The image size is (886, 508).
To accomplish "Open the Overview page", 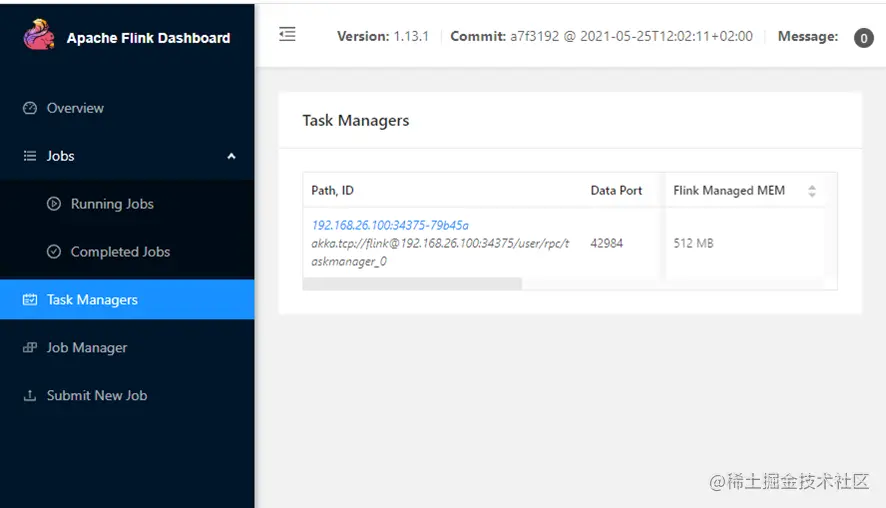I will [x=127, y=108].
